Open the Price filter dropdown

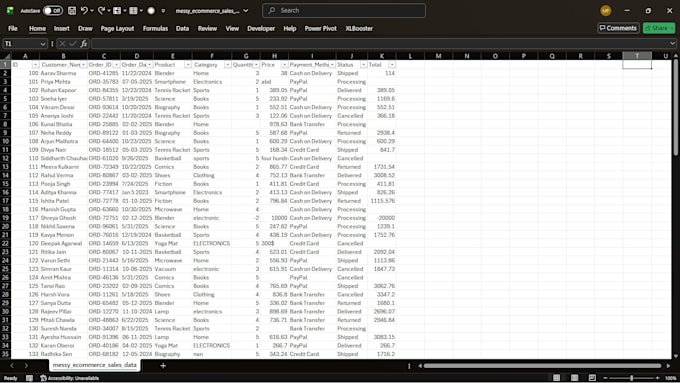(x=284, y=65)
